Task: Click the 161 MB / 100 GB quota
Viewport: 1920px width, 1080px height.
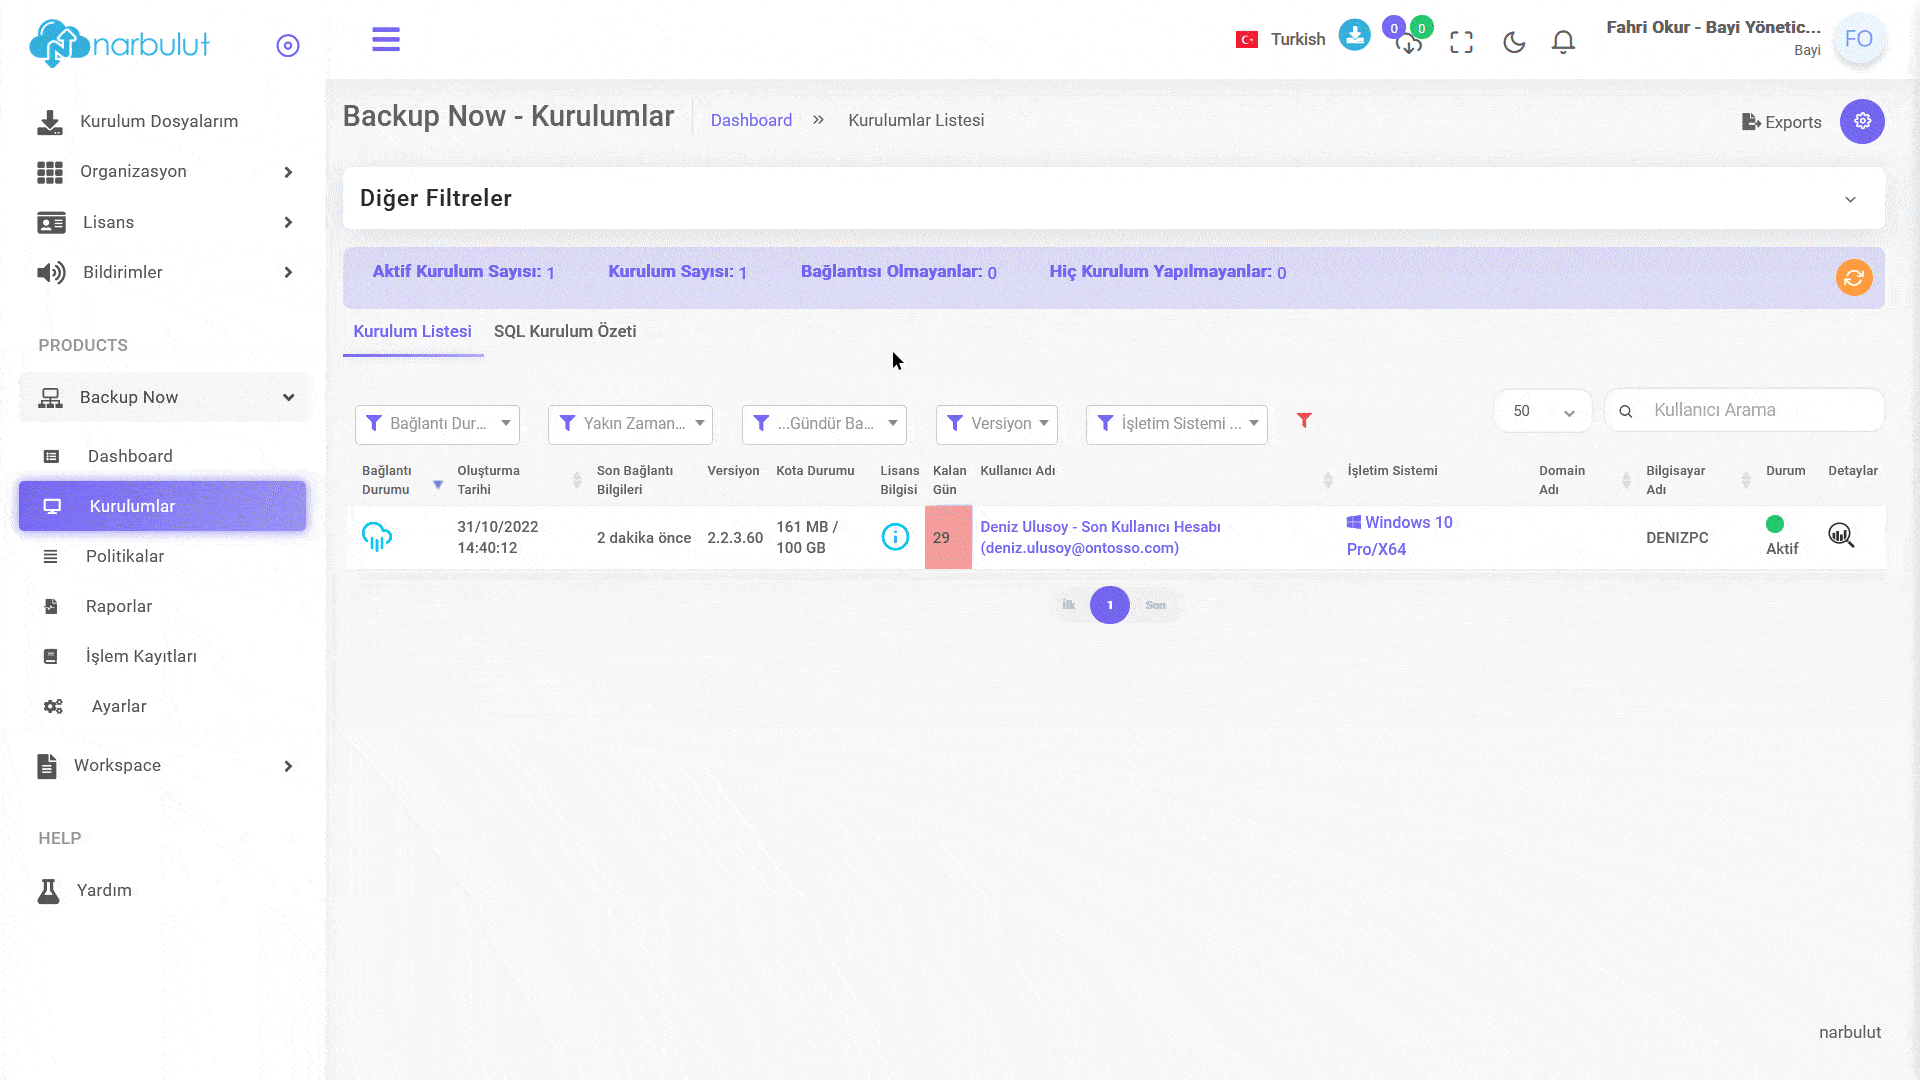Action: pyautogui.click(x=807, y=537)
